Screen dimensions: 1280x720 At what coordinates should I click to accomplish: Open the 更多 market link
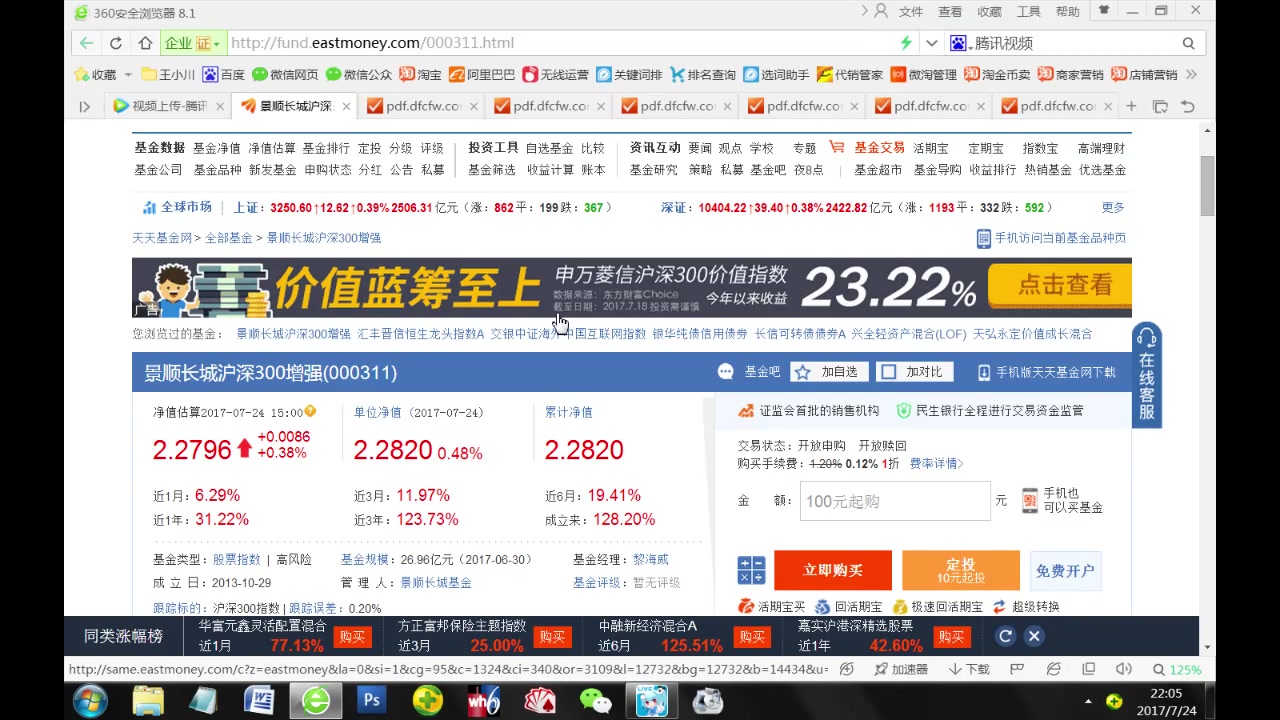click(1113, 208)
